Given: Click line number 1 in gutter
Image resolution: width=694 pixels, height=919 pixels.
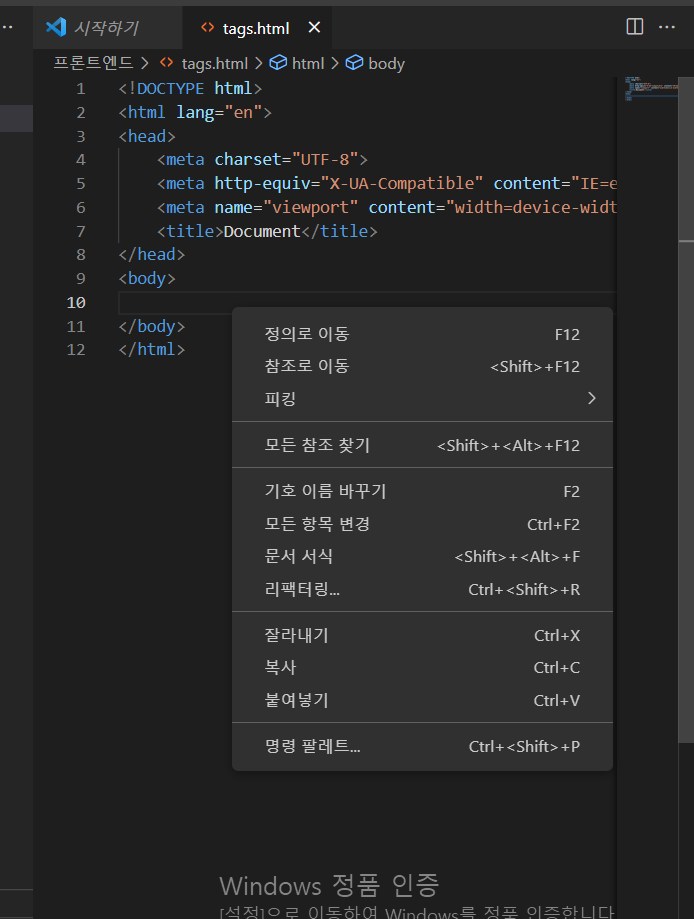Looking at the screenshot, I should coord(80,89).
